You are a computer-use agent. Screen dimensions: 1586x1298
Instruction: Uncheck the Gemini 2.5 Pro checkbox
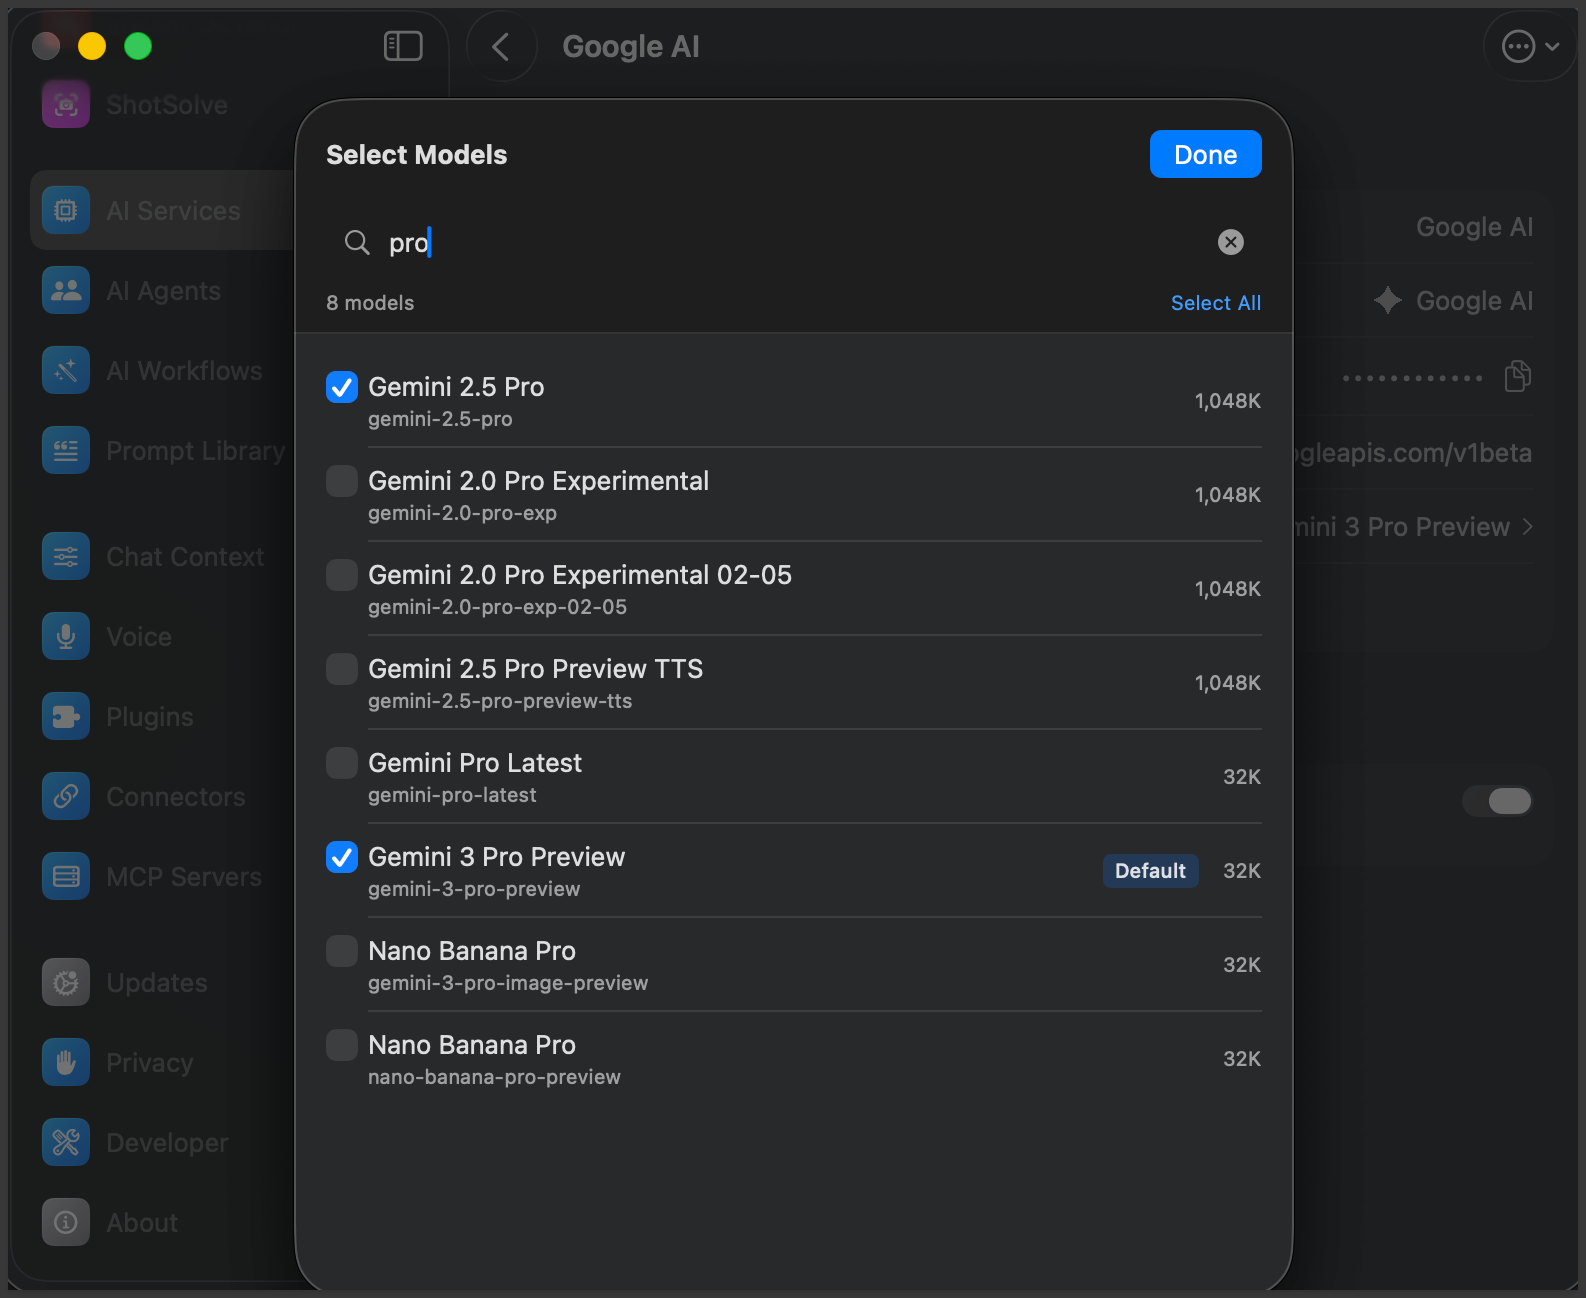coord(342,387)
